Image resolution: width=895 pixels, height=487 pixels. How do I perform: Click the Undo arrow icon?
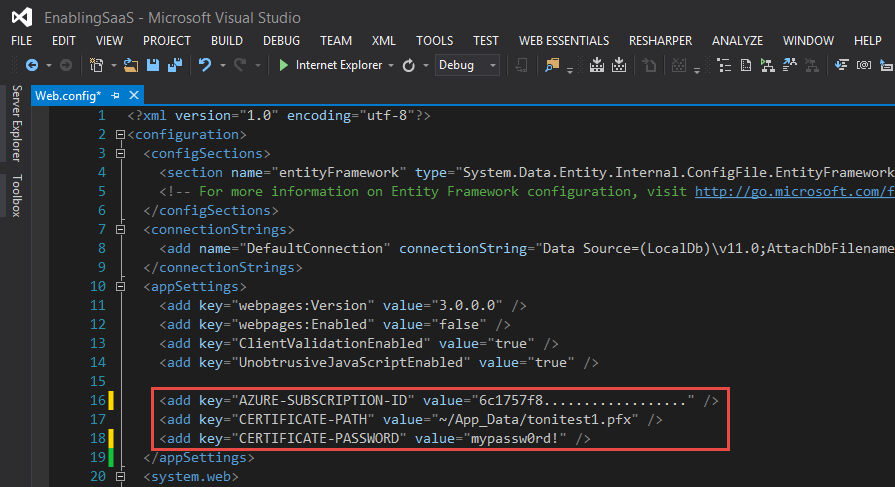205,65
